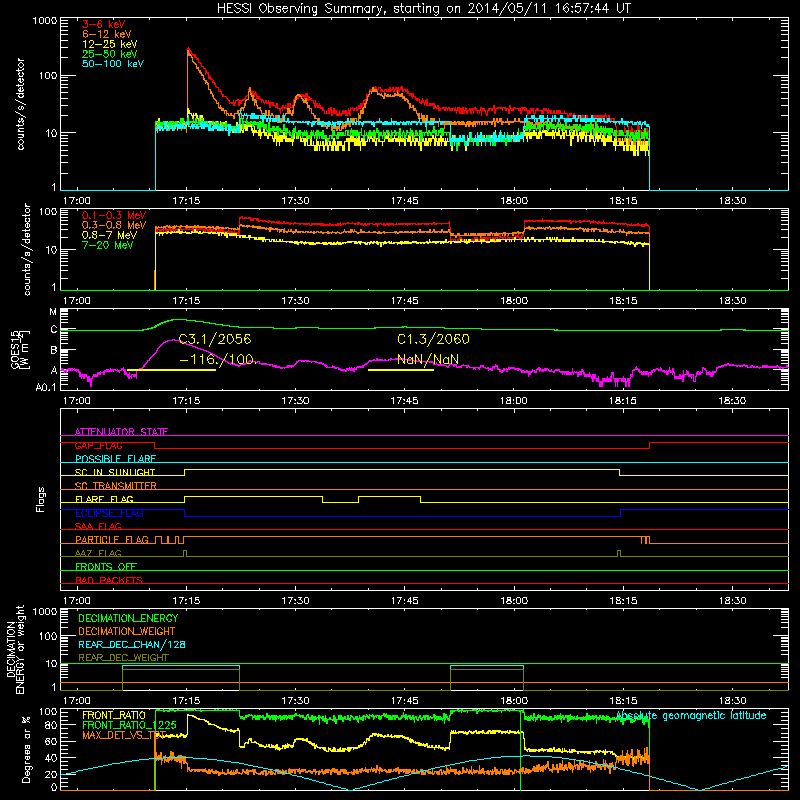Click the DECIMATION_ENERGY legend label
800x800 pixels.
(x=128, y=618)
